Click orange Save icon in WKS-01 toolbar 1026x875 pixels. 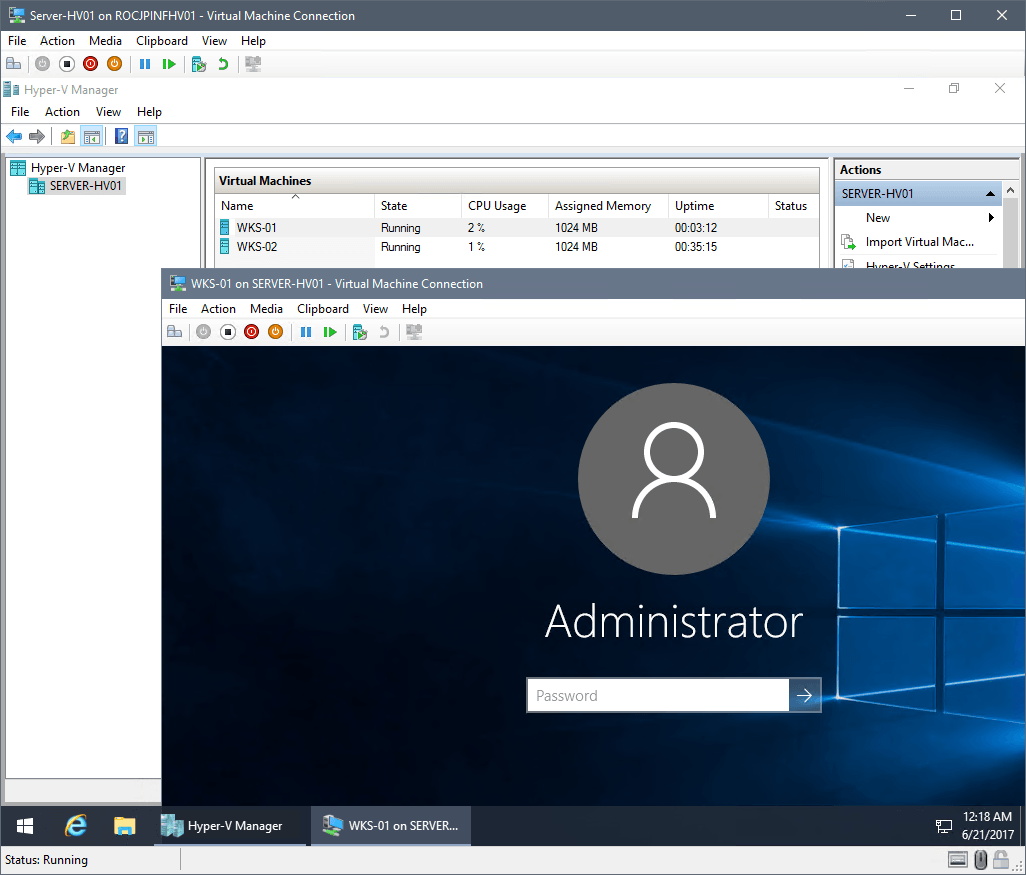coord(275,332)
